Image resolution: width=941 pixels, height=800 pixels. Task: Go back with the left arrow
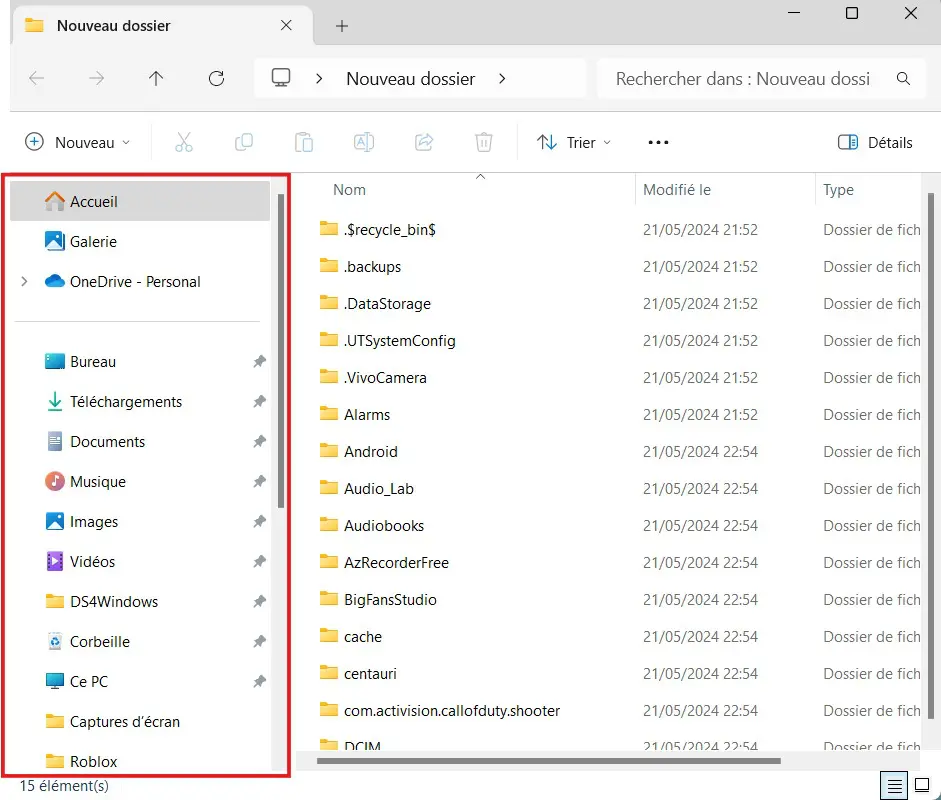(x=37, y=79)
